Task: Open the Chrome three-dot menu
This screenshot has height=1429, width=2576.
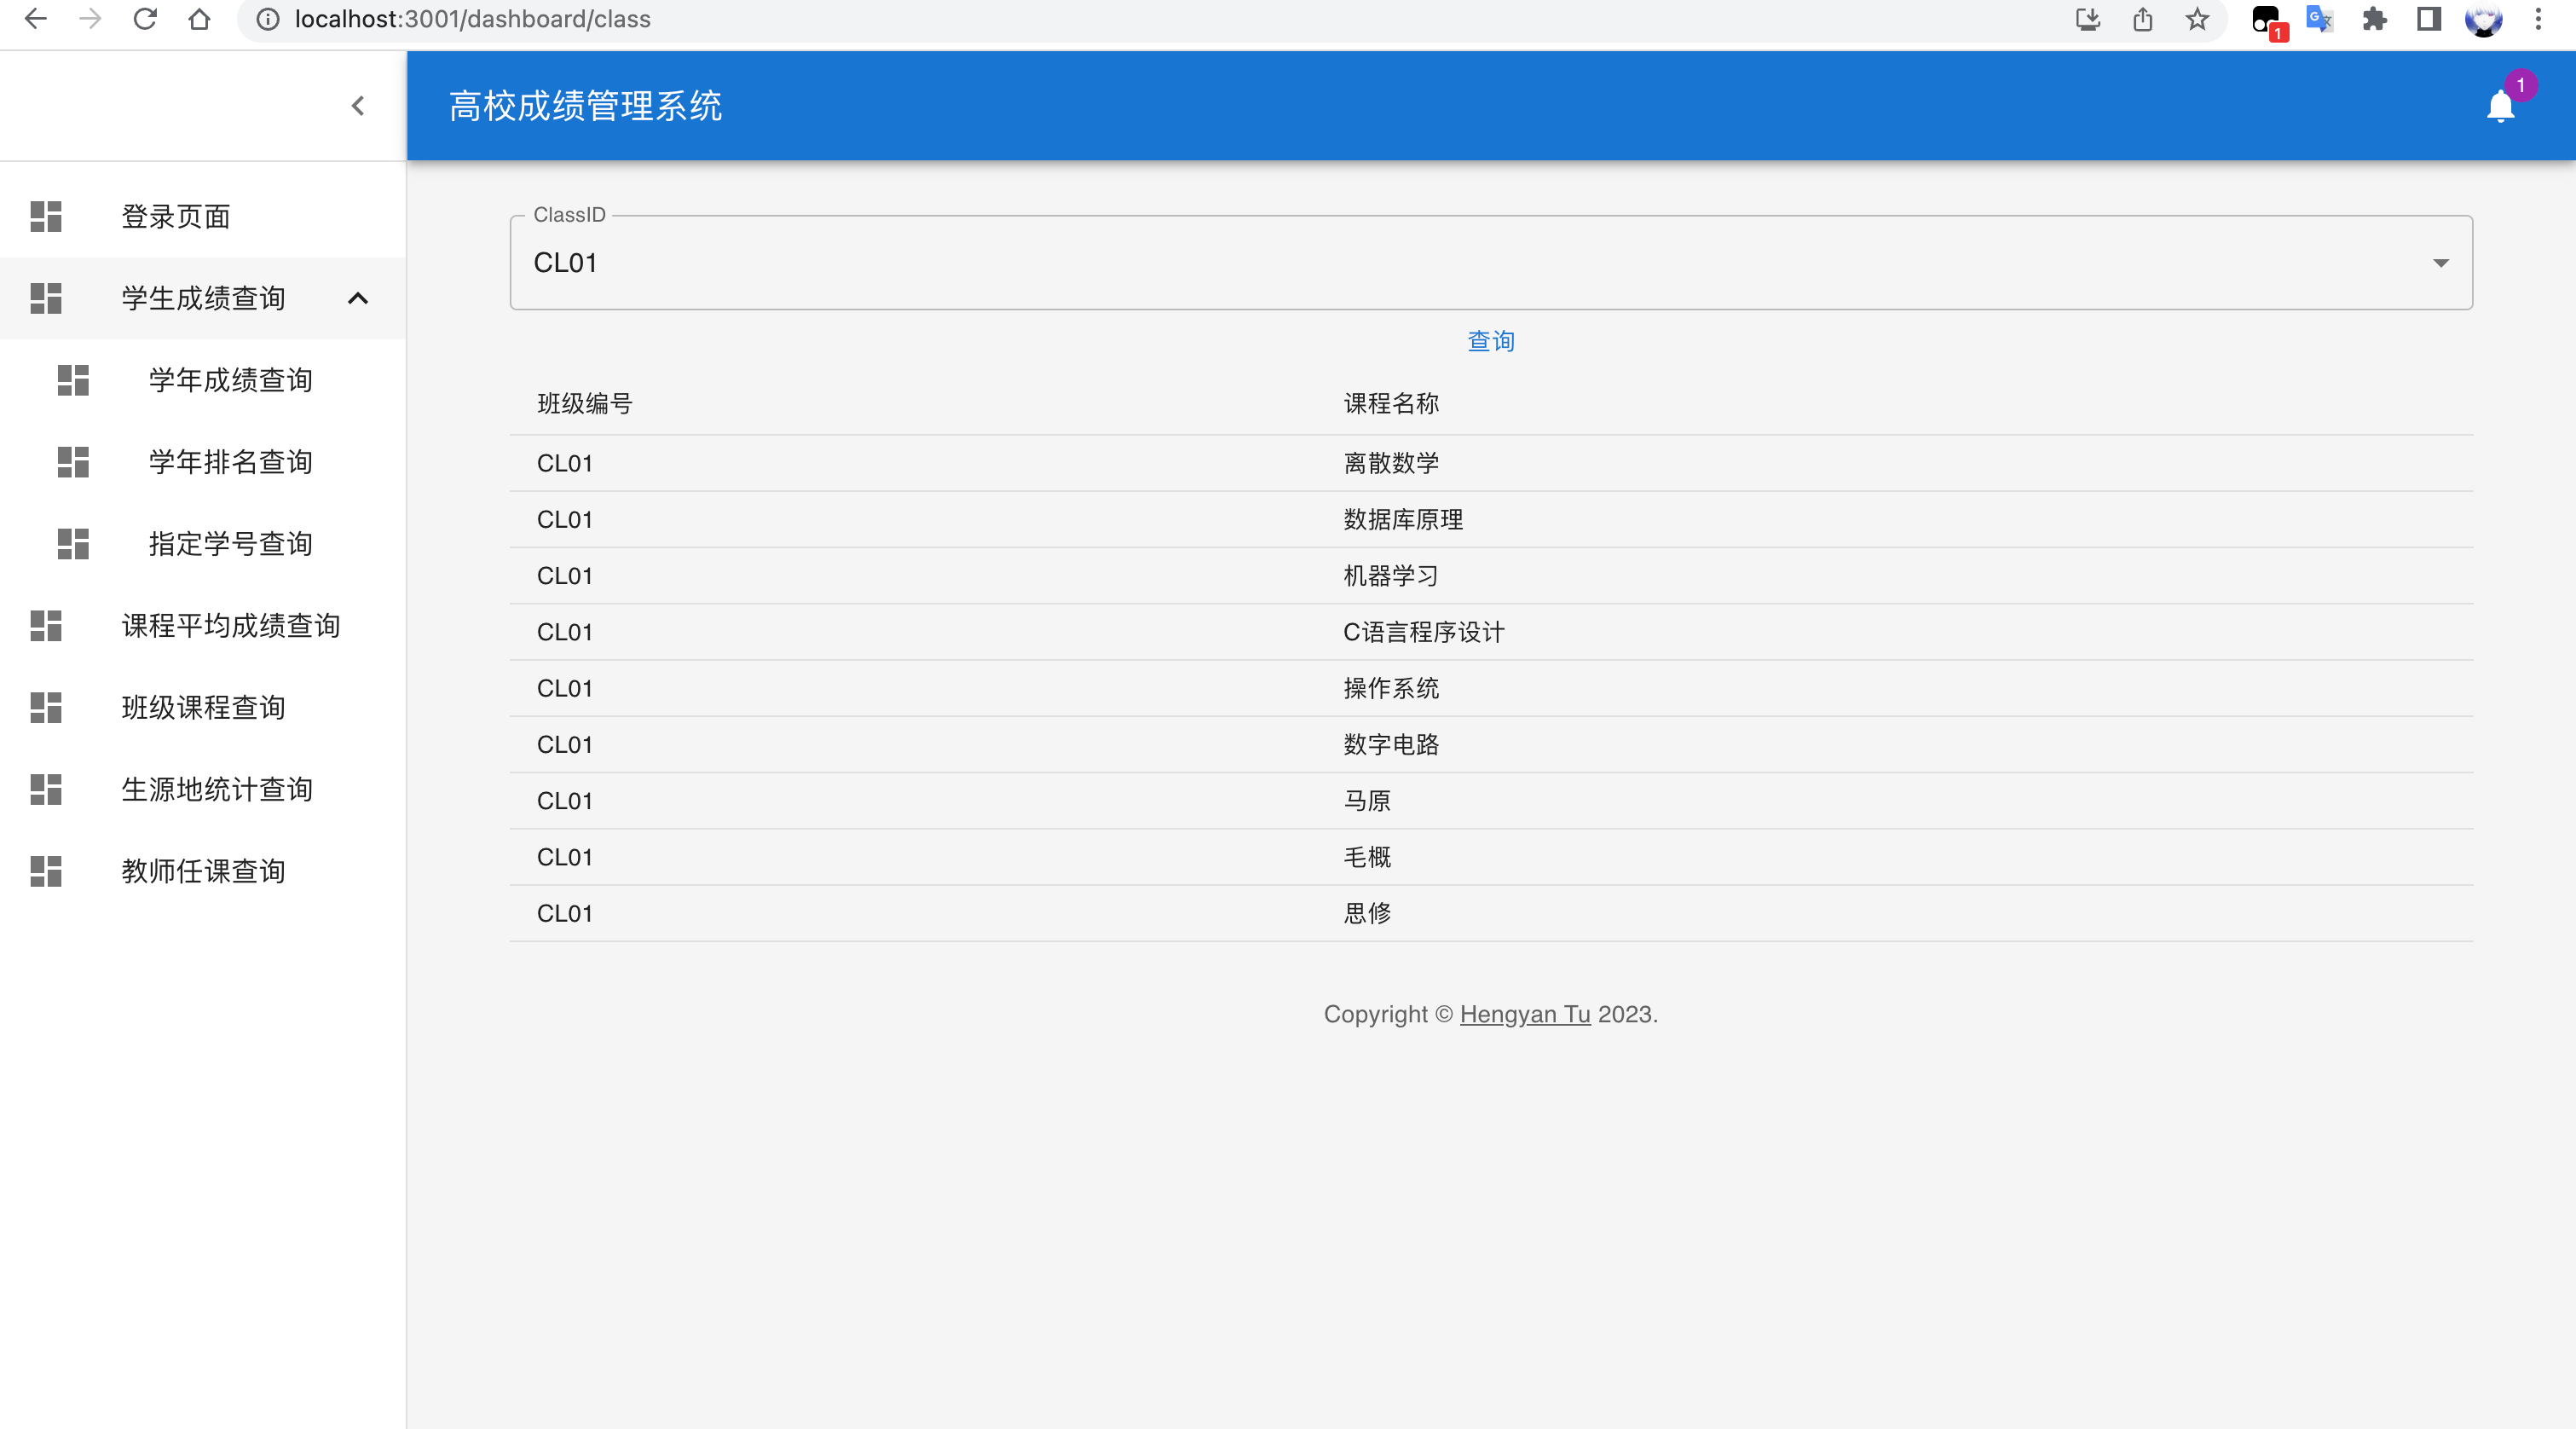Action: coord(2537,19)
